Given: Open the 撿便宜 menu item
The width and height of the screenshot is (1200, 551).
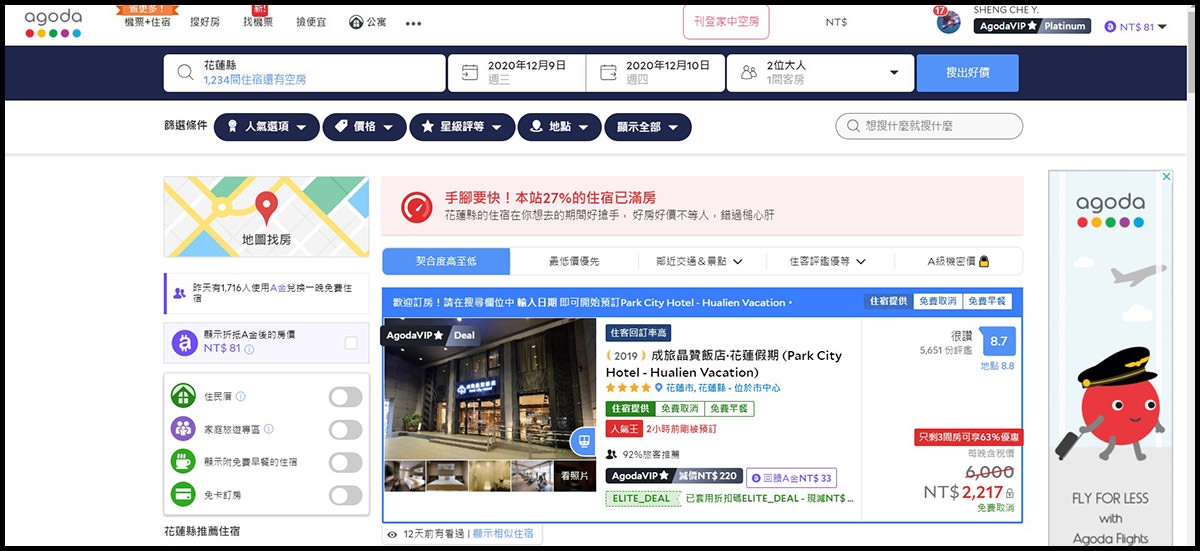Looking at the screenshot, I should [x=312, y=22].
